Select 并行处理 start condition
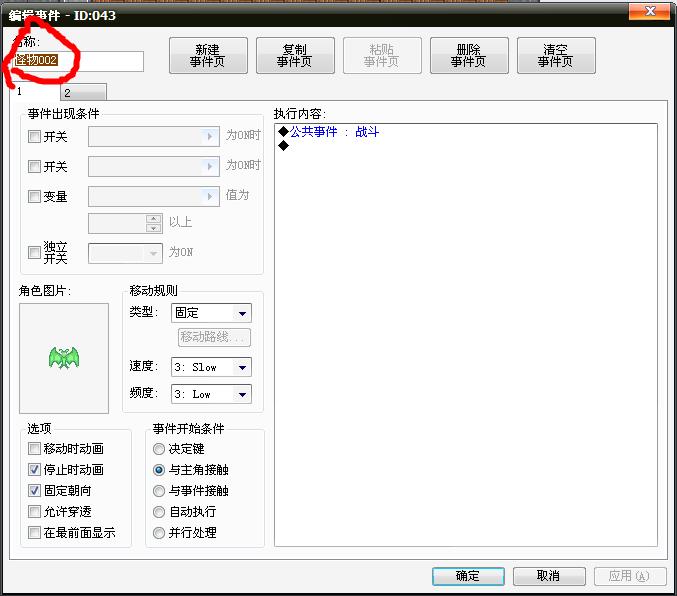This screenshot has height=596, width=677. (159, 533)
